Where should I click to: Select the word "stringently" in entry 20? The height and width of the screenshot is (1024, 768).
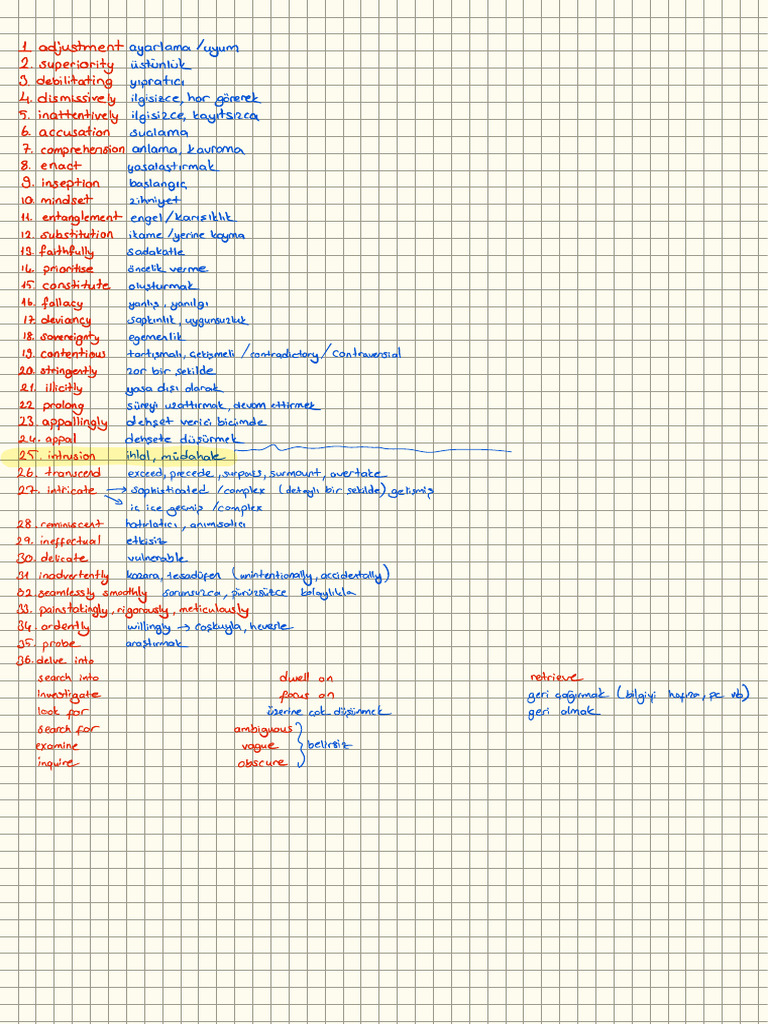68,372
